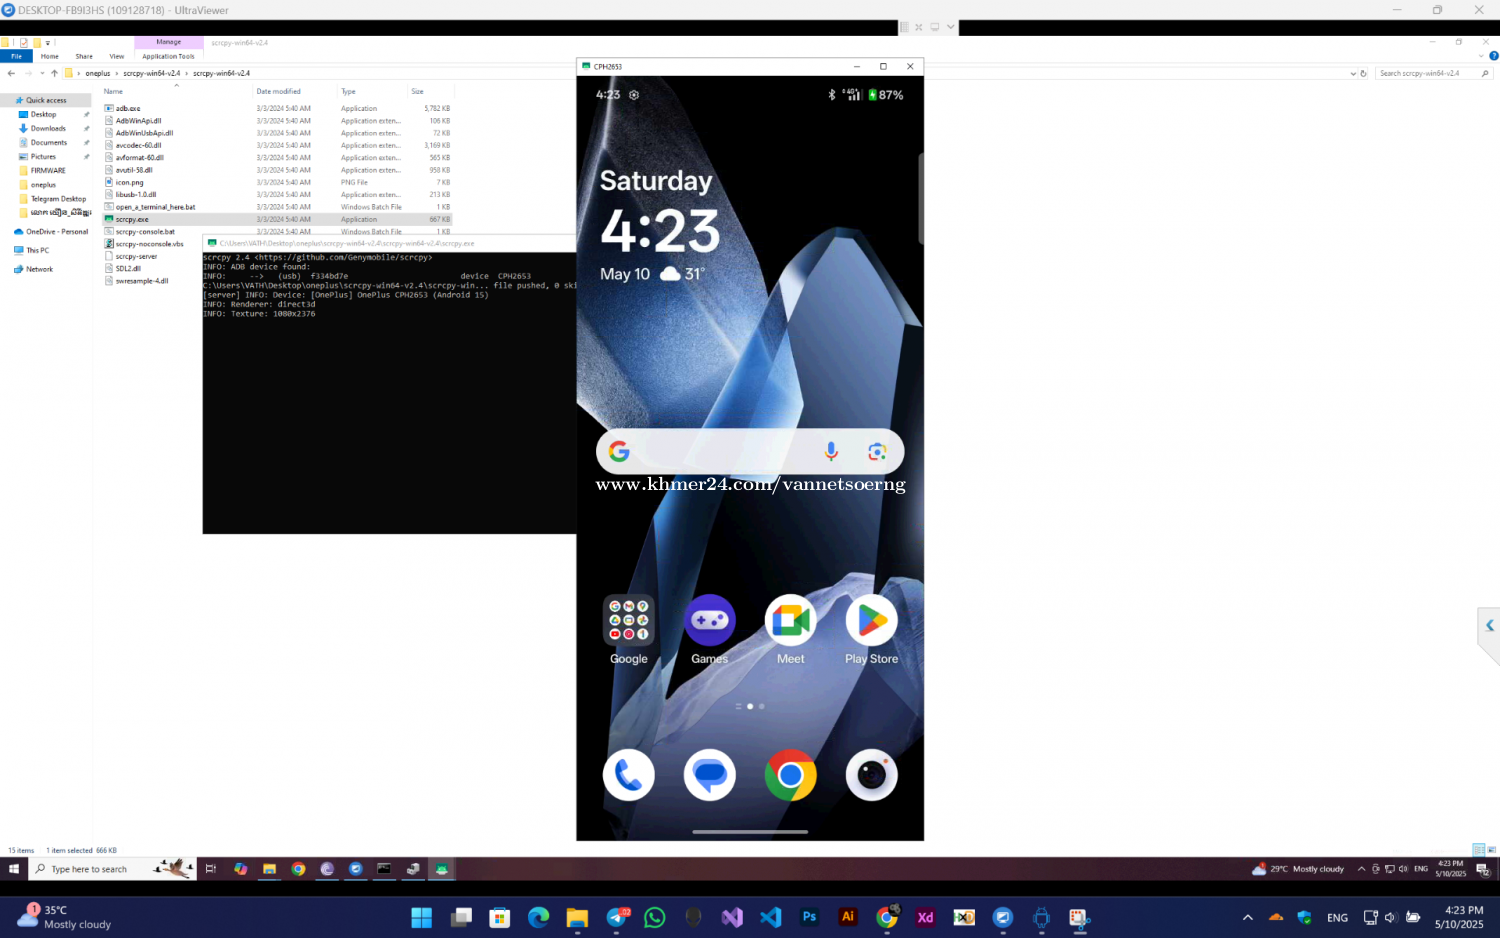Tap the Google voice search microphone
Viewport: 1500px width, 938px height.
point(831,452)
